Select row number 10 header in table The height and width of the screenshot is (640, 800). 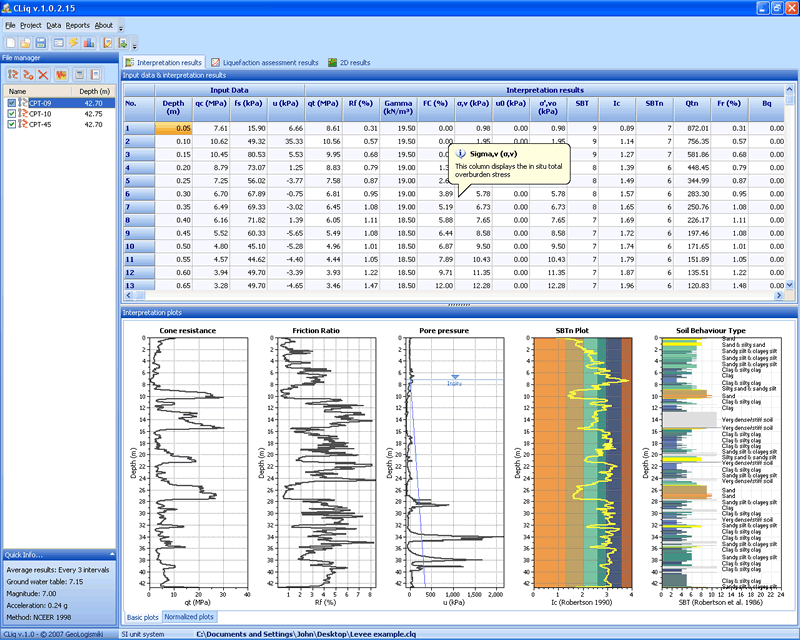click(x=139, y=247)
